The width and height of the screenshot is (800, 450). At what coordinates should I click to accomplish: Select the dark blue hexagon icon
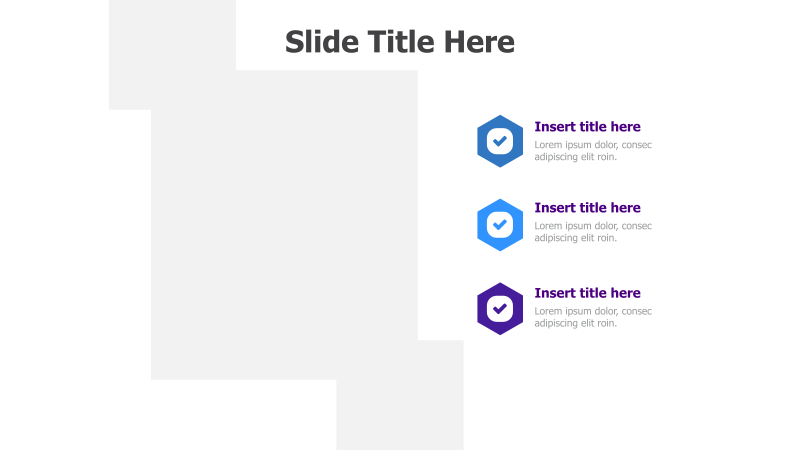click(x=500, y=141)
